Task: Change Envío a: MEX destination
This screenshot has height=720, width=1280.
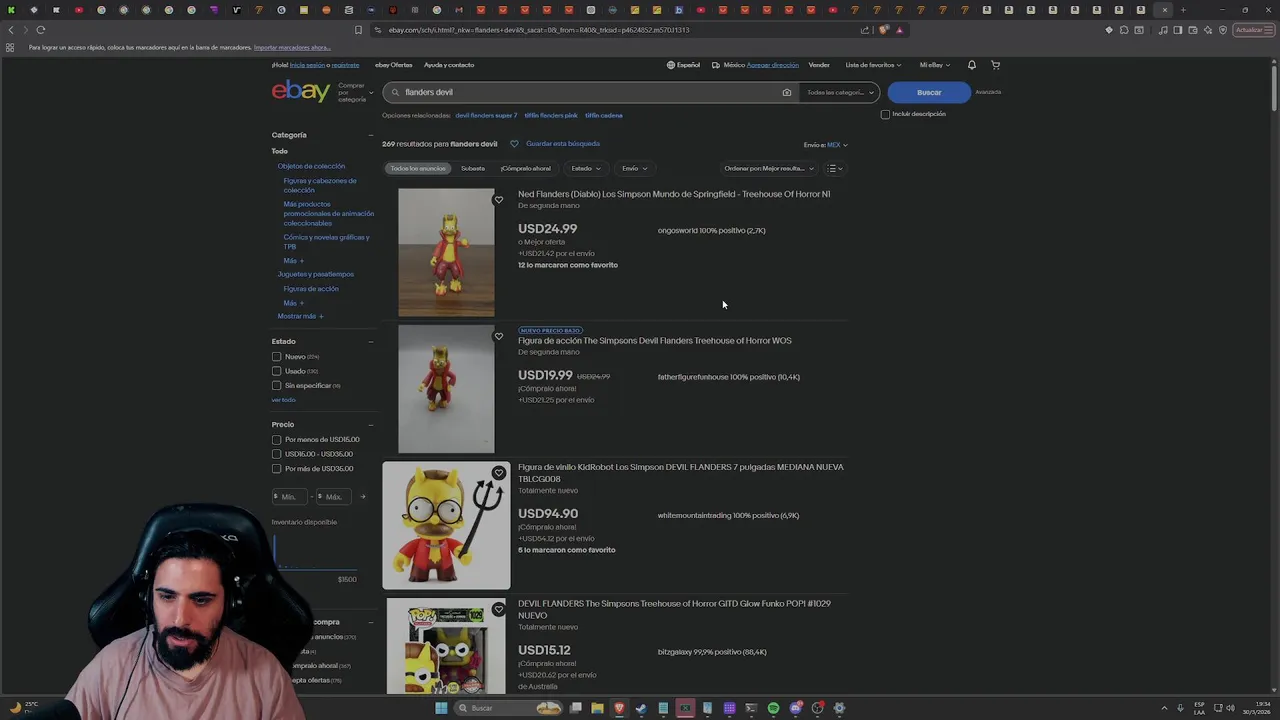Action: tap(837, 145)
